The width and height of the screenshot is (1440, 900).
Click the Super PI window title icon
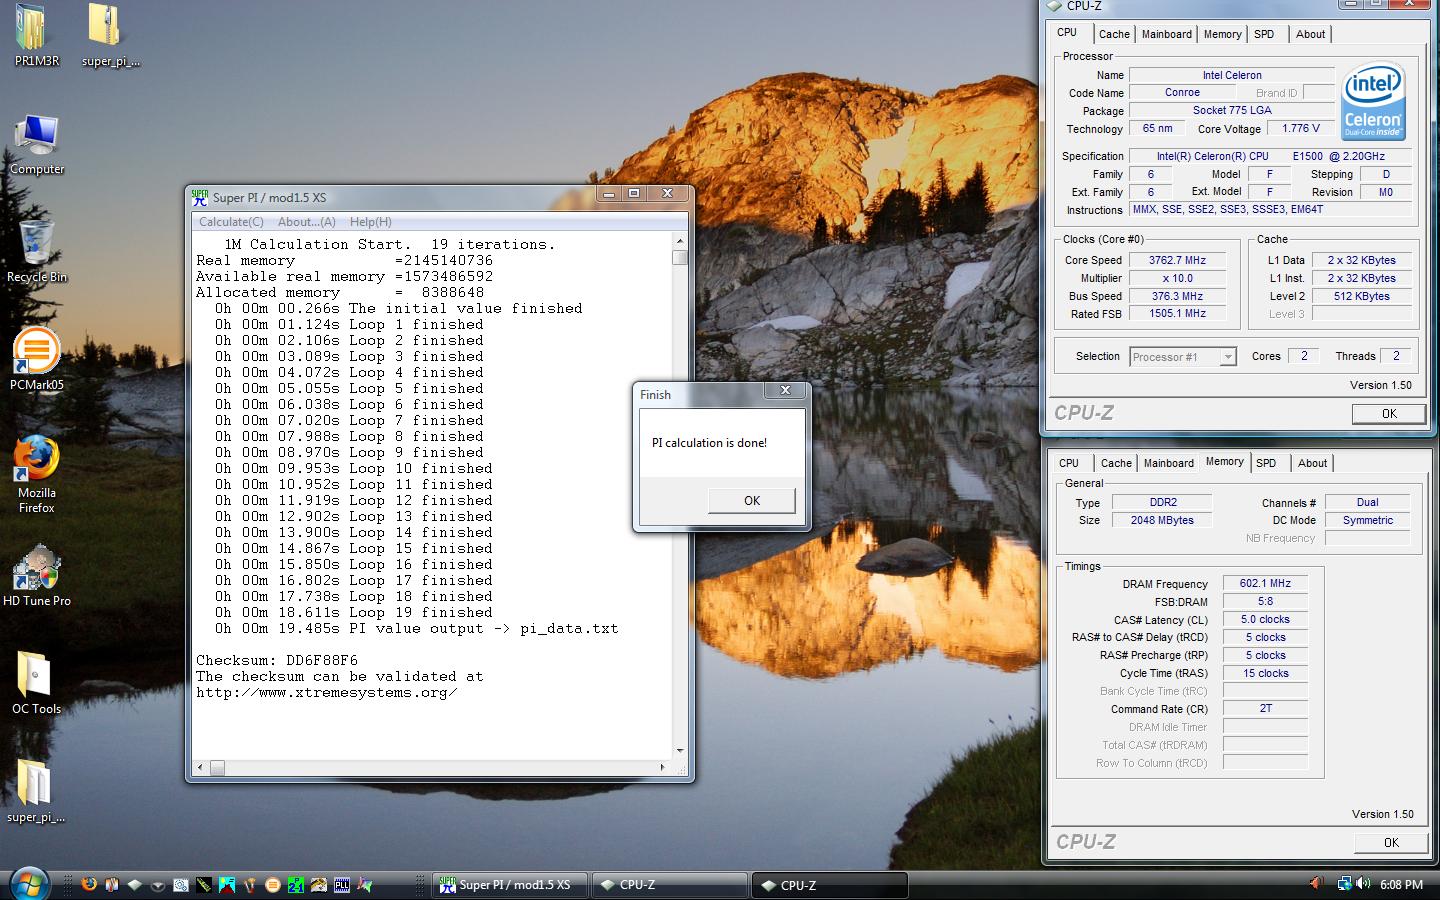(x=200, y=197)
